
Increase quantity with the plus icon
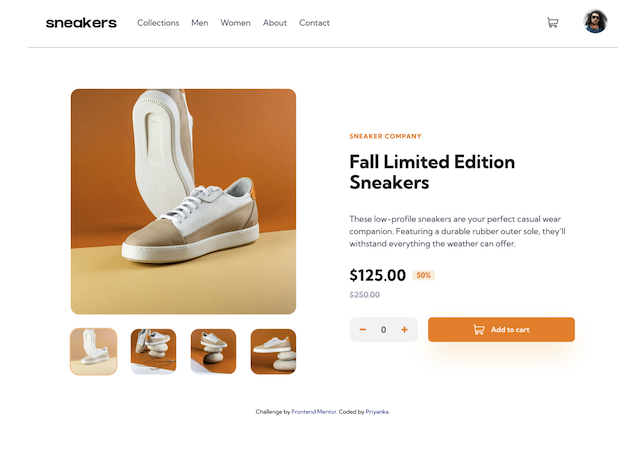pos(404,330)
